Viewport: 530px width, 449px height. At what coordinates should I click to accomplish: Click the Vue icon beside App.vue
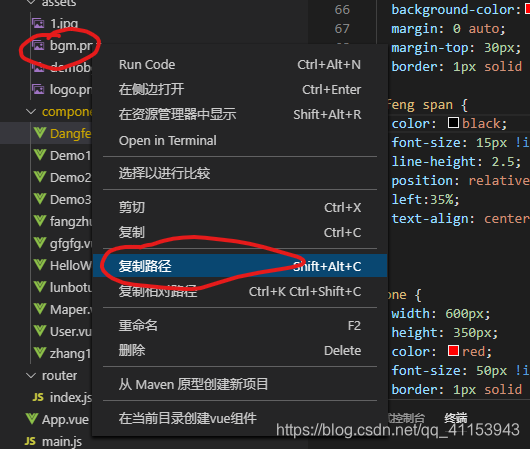pos(32,419)
